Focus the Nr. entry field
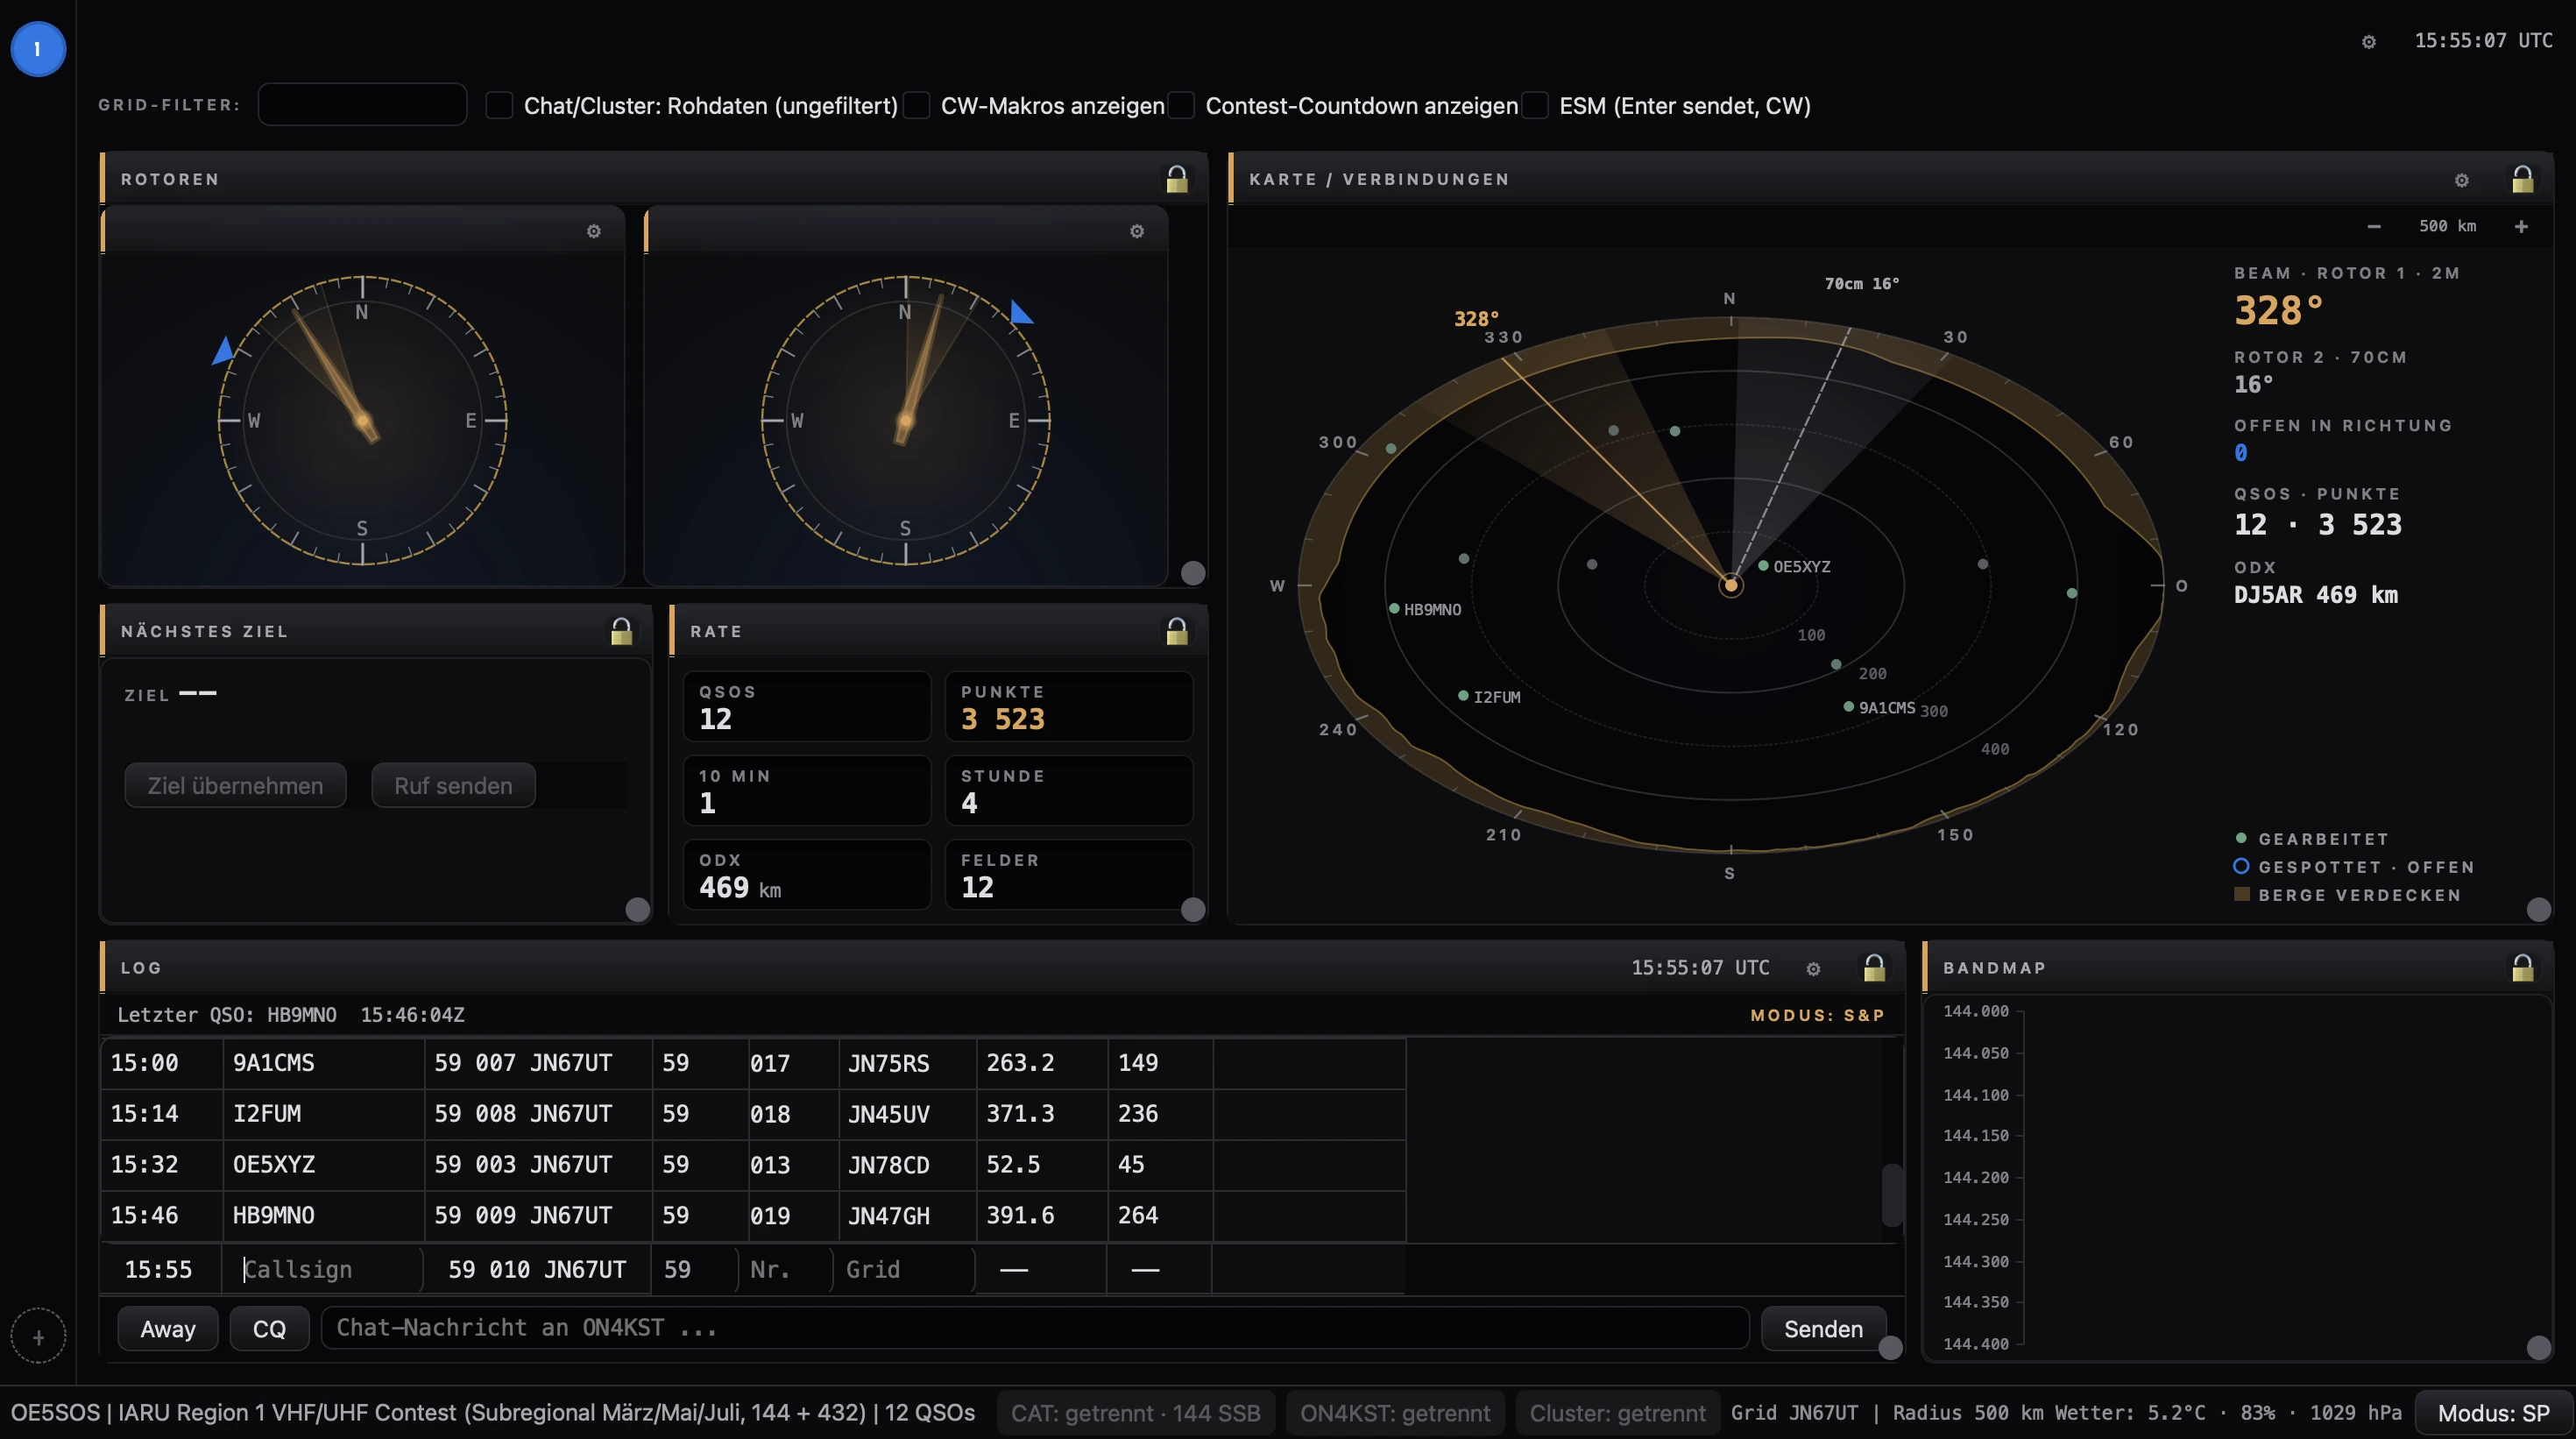Viewport: 2576px width, 1439px height. click(786, 1269)
